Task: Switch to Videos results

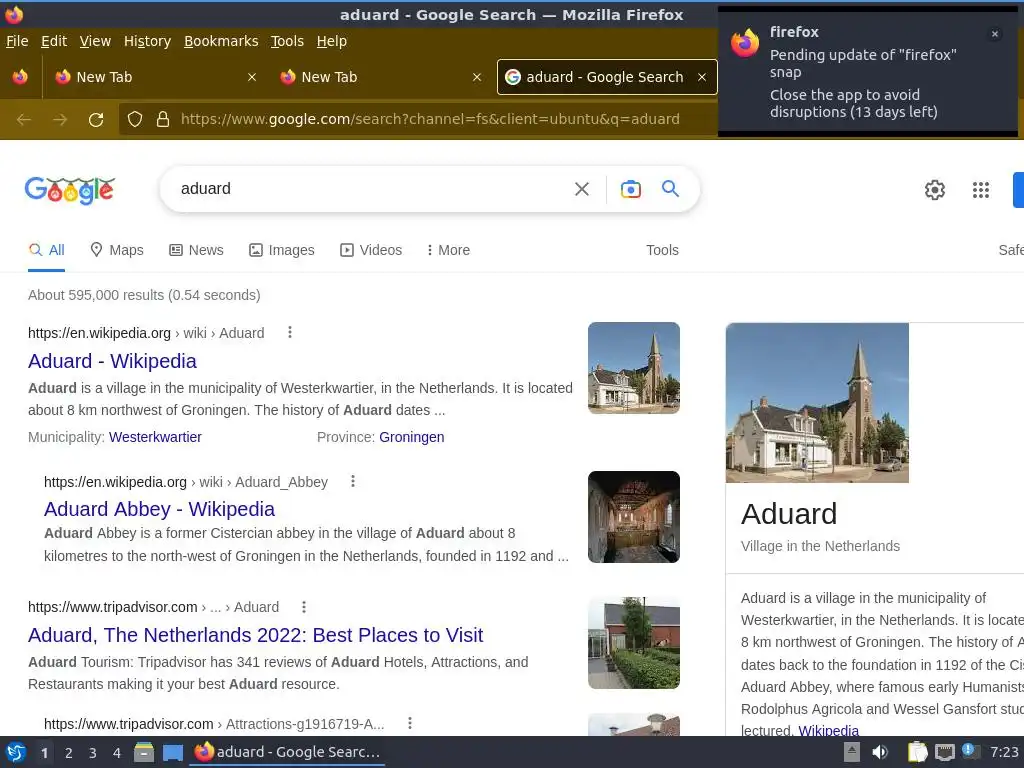Action: (371, 250)
